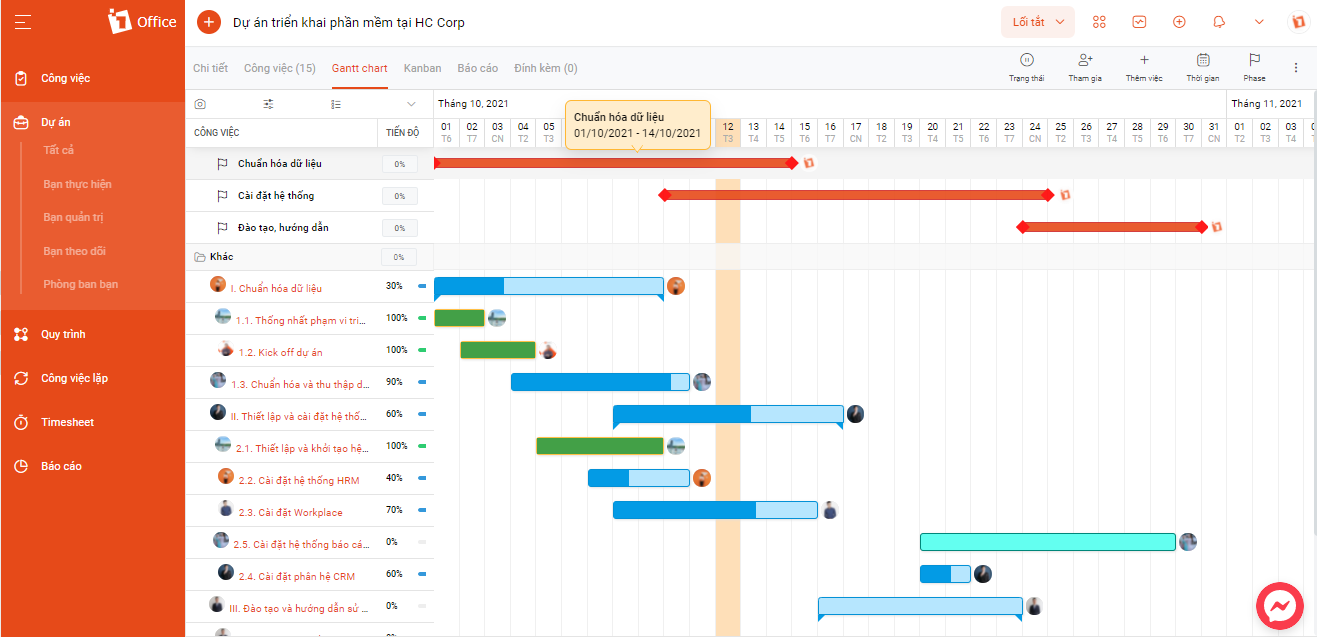Click the Trạng thái pause icon
Viewport: 1317px width, 637px height.
1026,60
